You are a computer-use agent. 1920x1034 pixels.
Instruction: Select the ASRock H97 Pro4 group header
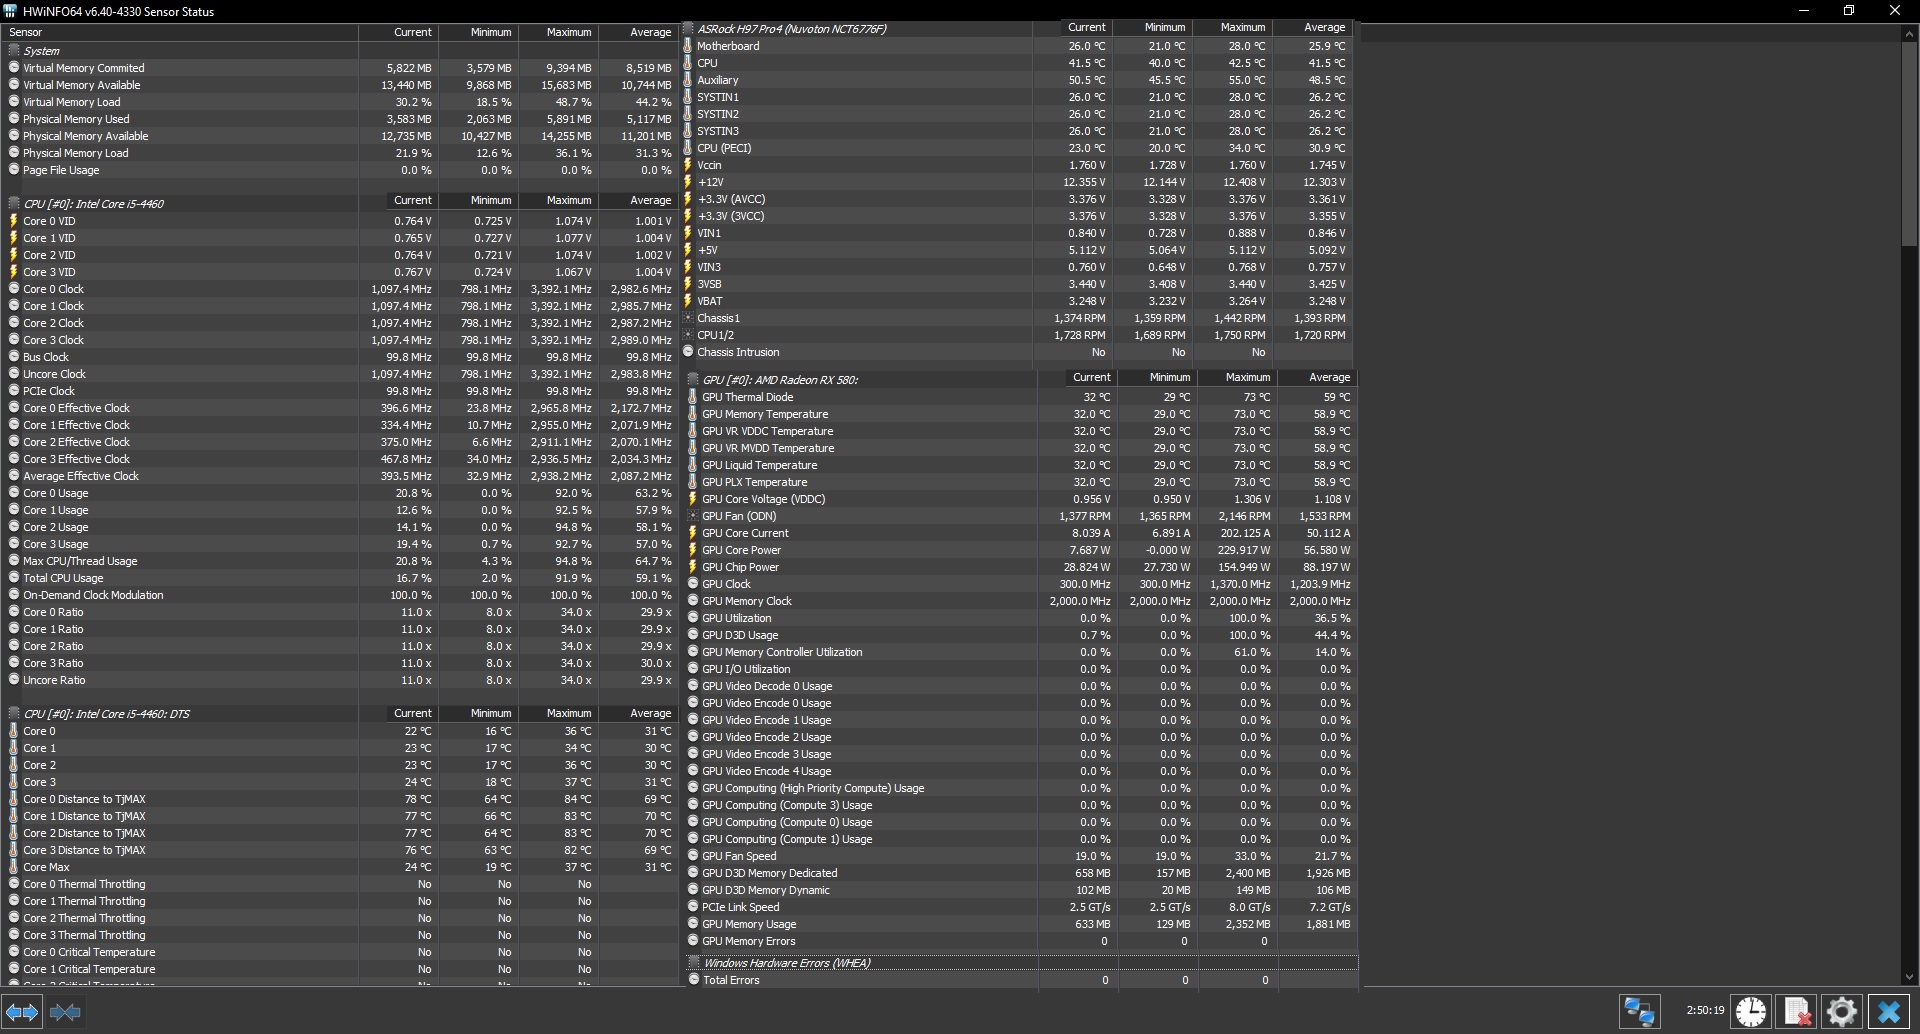(1017, 29)
